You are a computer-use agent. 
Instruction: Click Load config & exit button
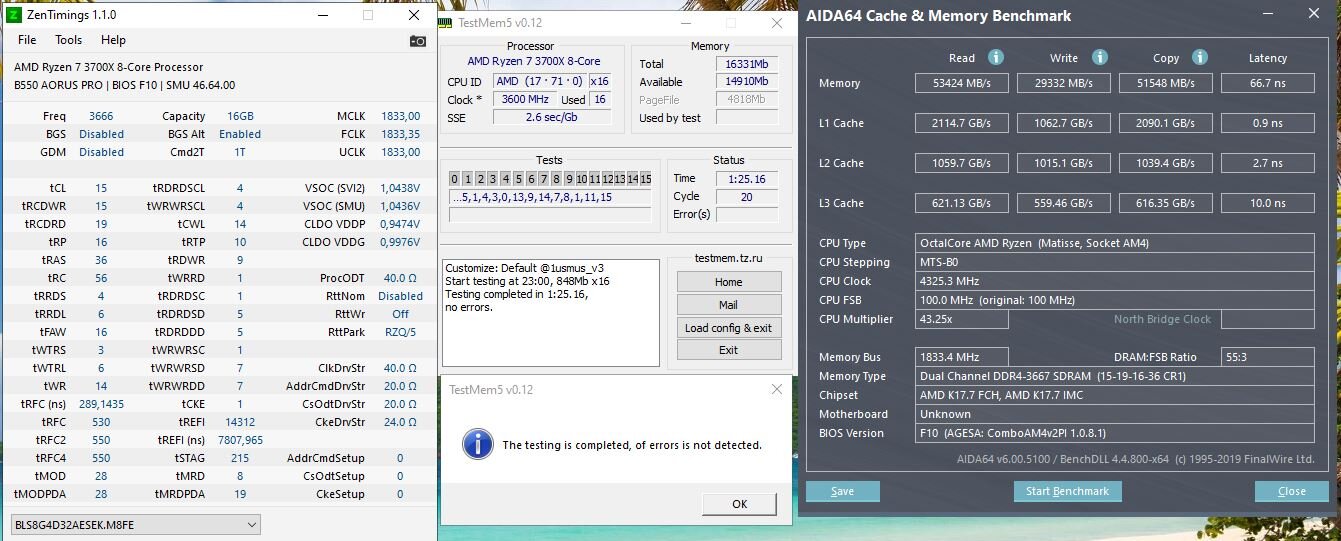tap(728, 328)
